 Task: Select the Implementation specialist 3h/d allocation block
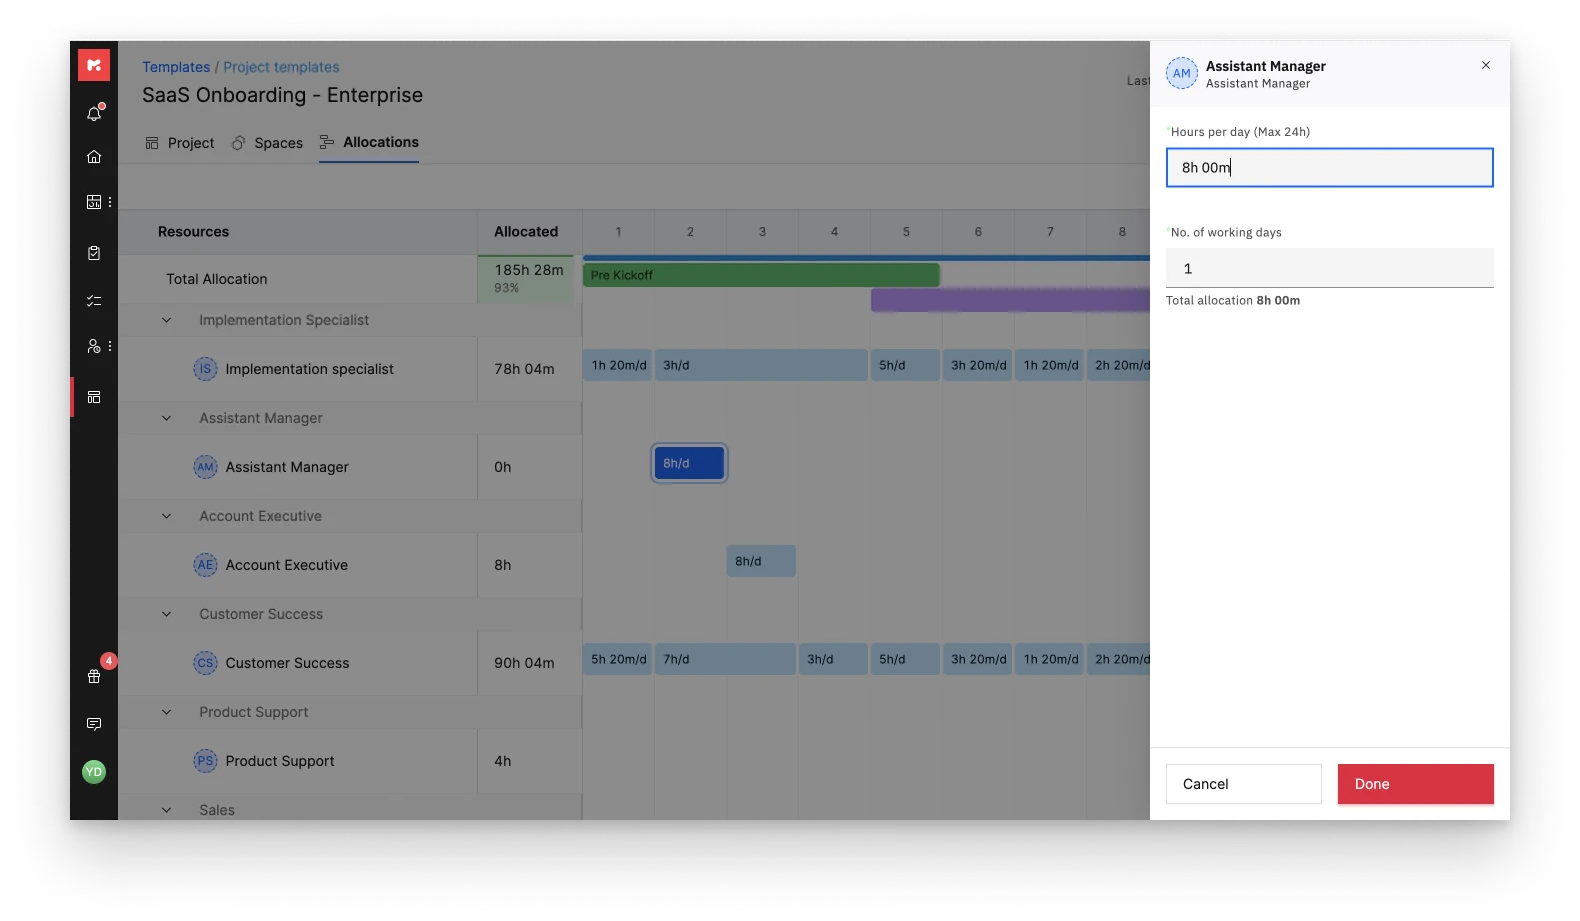tap(761, 365)
